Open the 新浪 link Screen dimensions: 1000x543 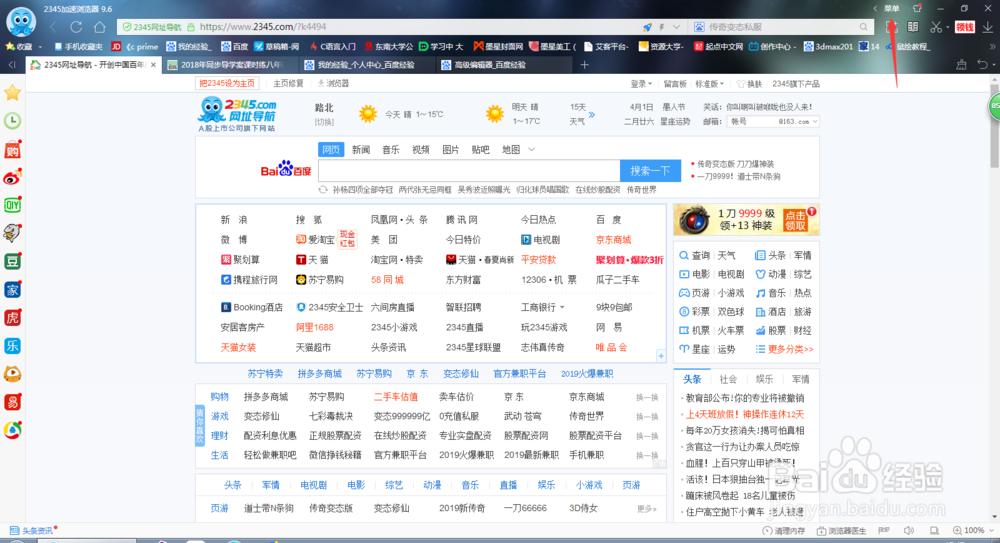point(234,219)
